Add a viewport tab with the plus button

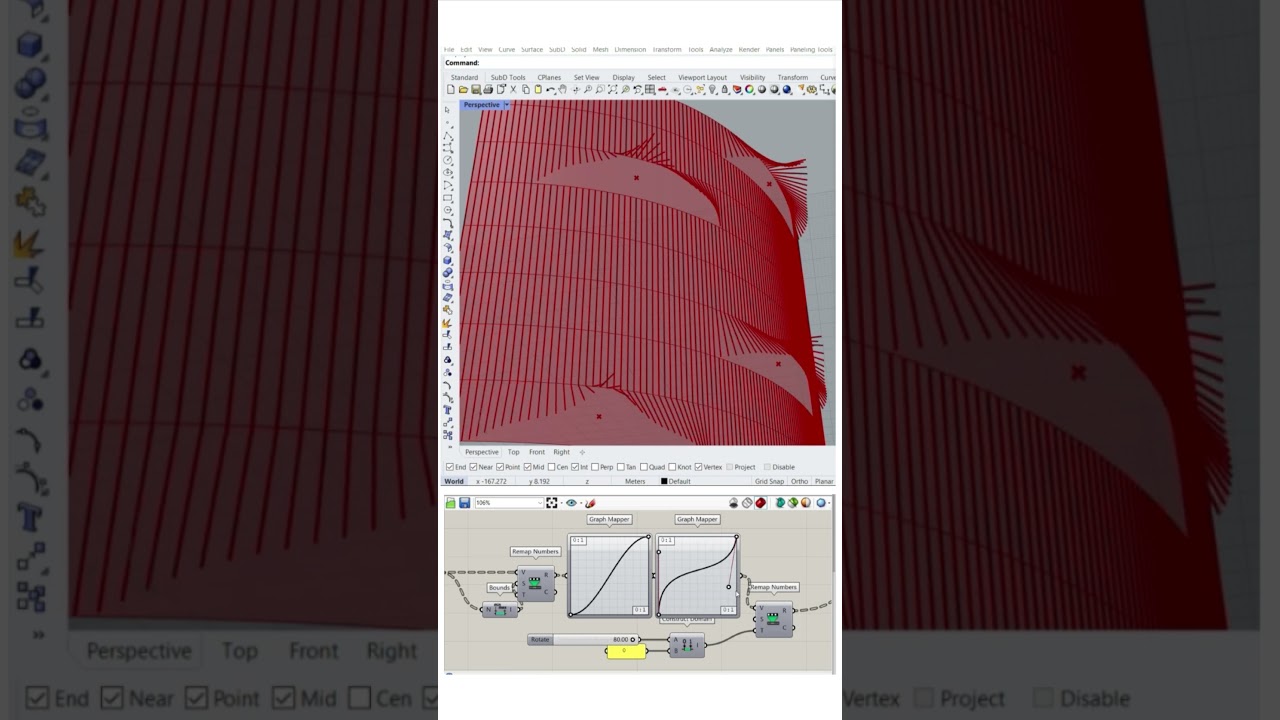point(582,452)
